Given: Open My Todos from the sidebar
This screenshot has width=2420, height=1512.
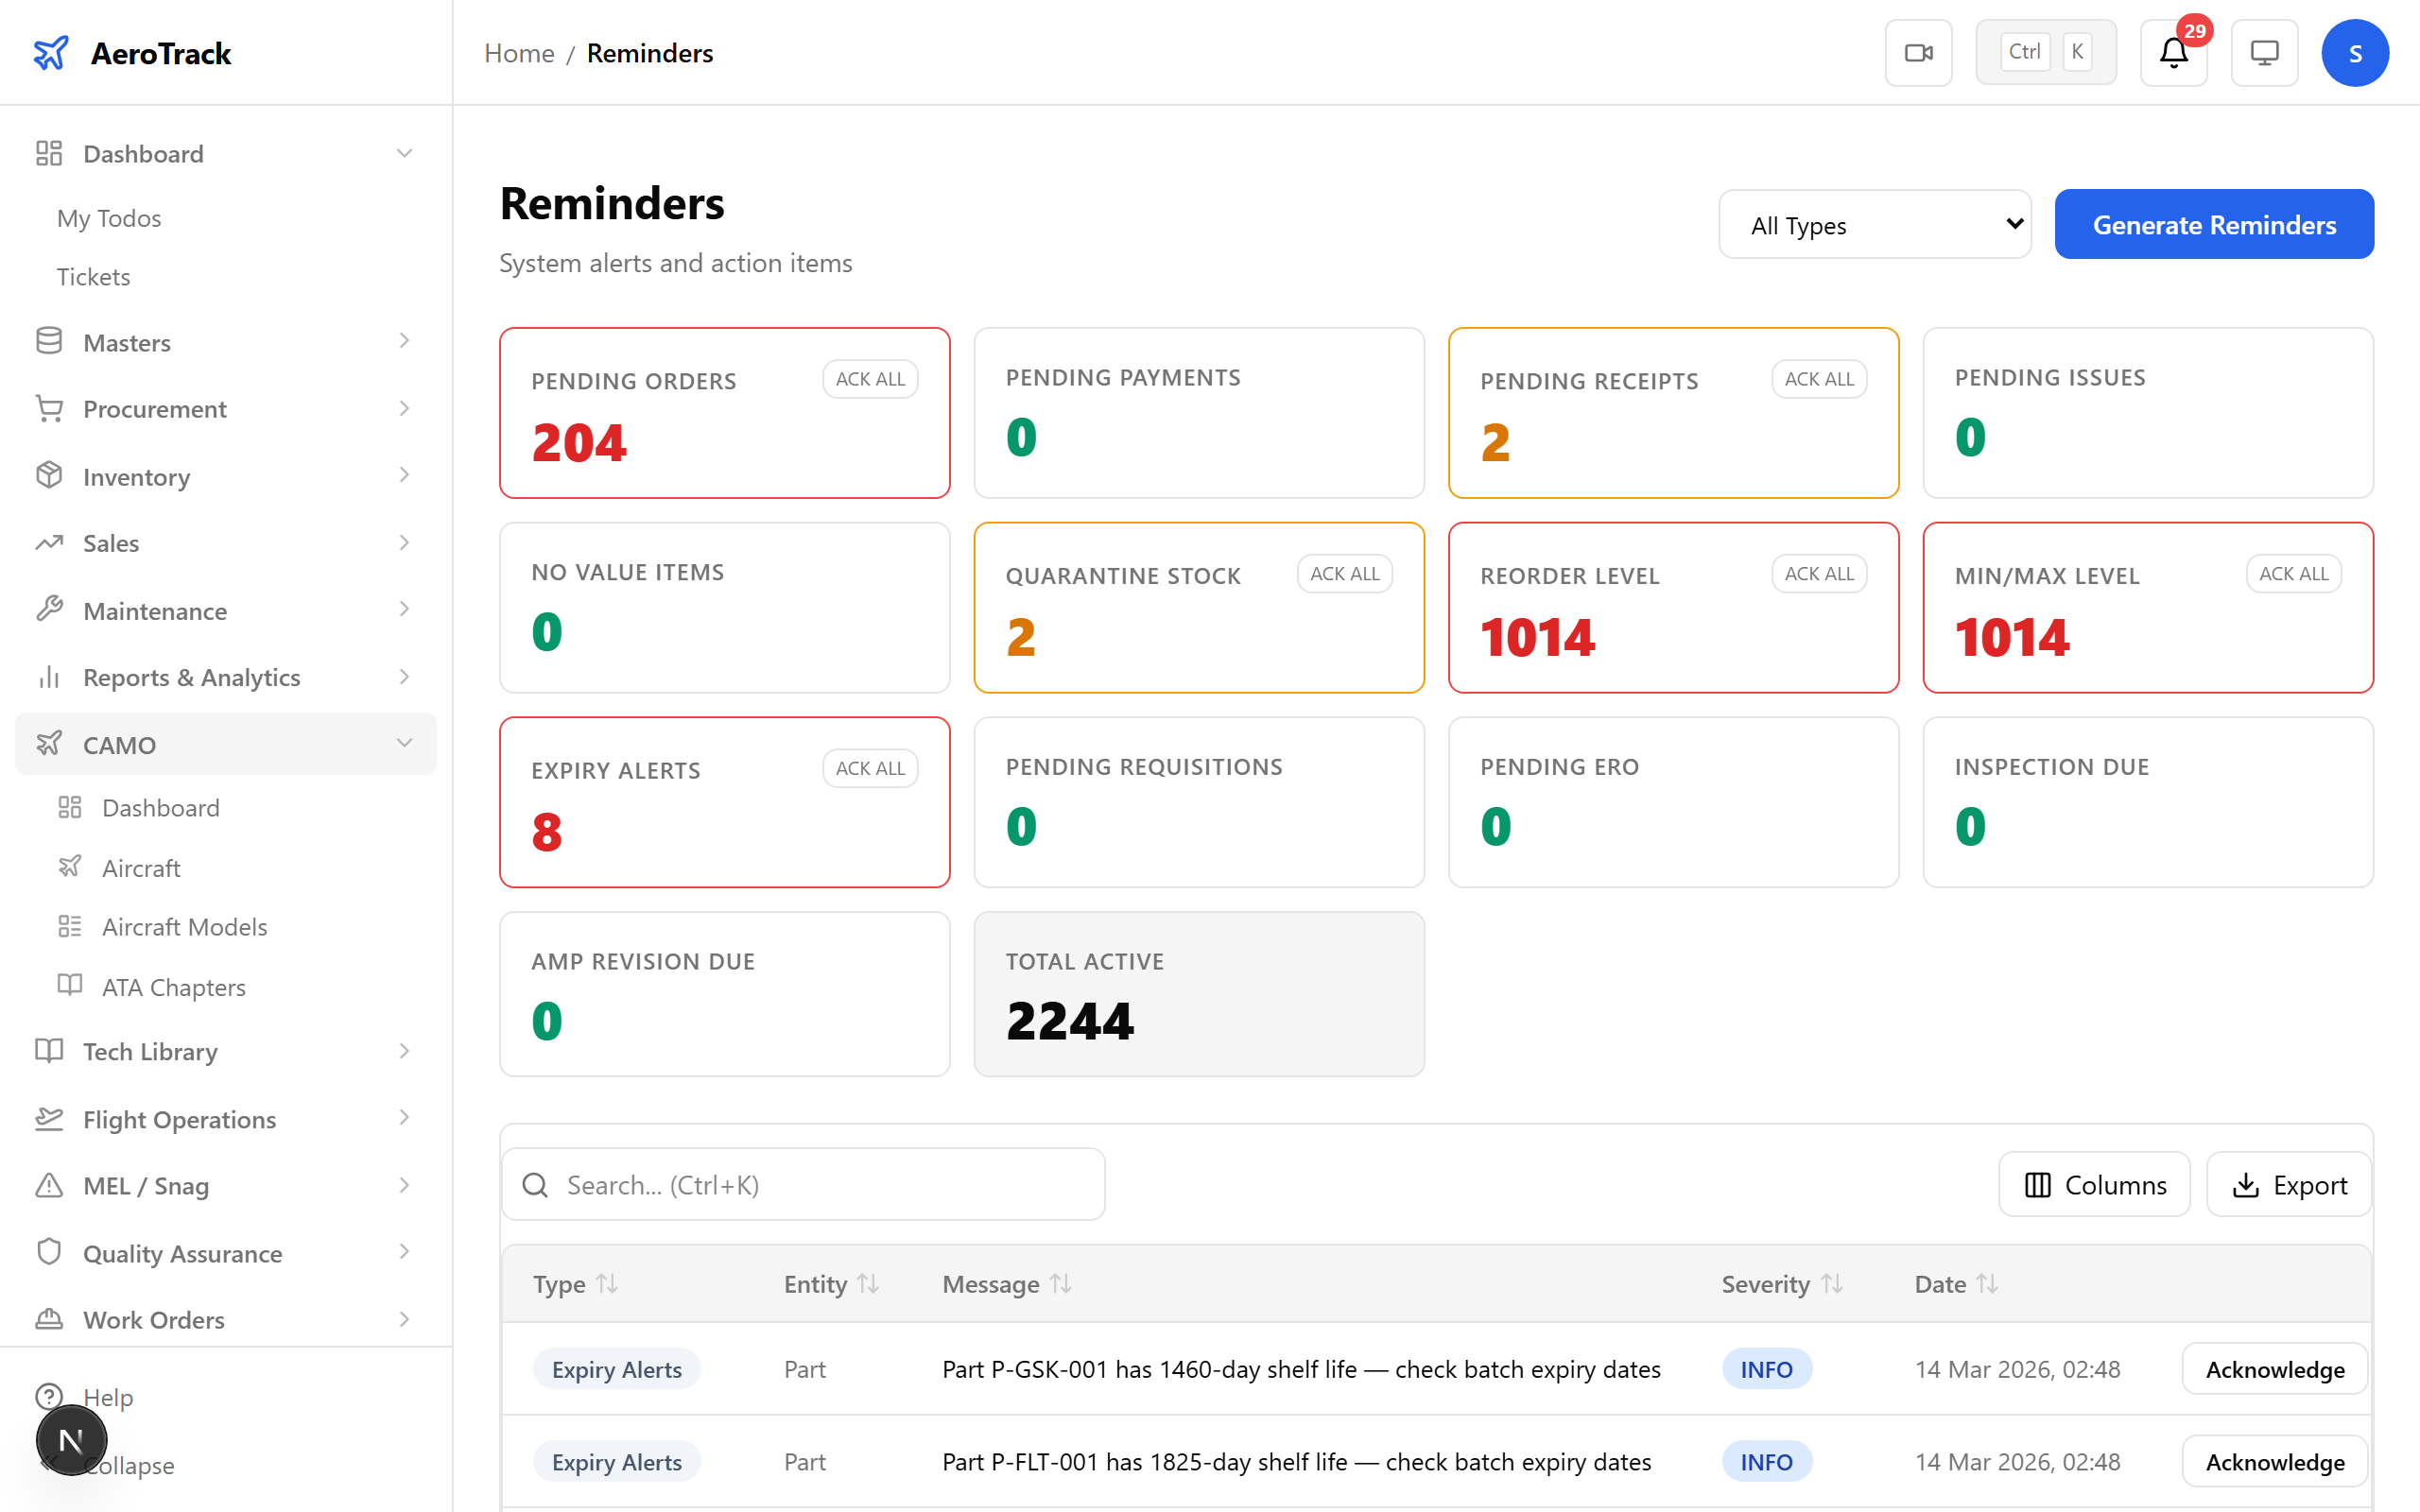Looking at the screenshot, I should coord(109,217).
